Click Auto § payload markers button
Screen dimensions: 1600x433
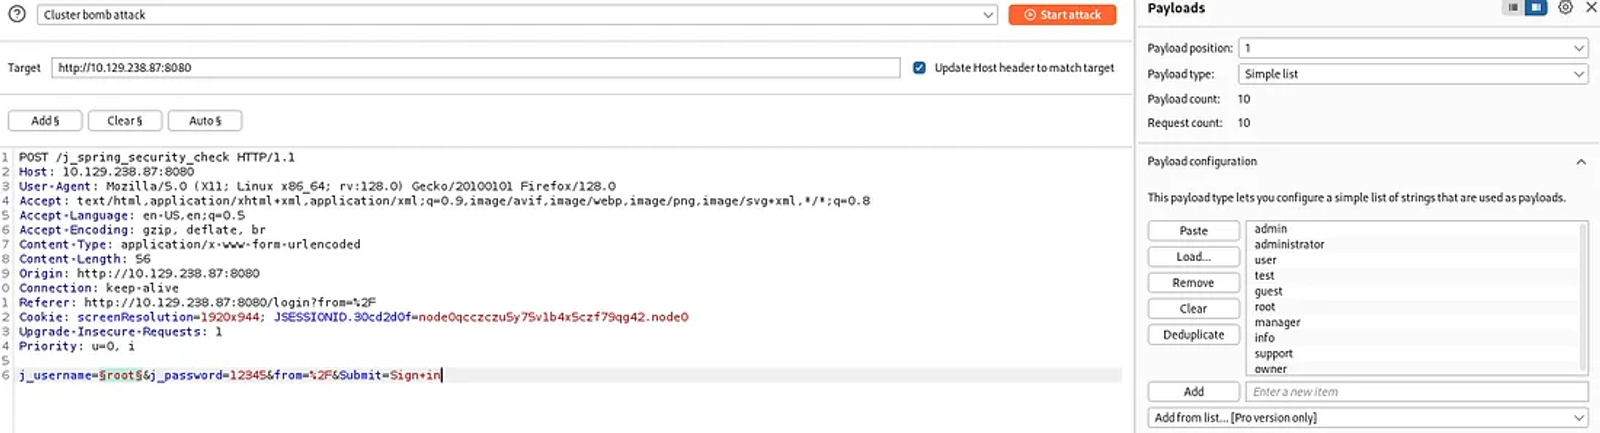click(205, 121)
